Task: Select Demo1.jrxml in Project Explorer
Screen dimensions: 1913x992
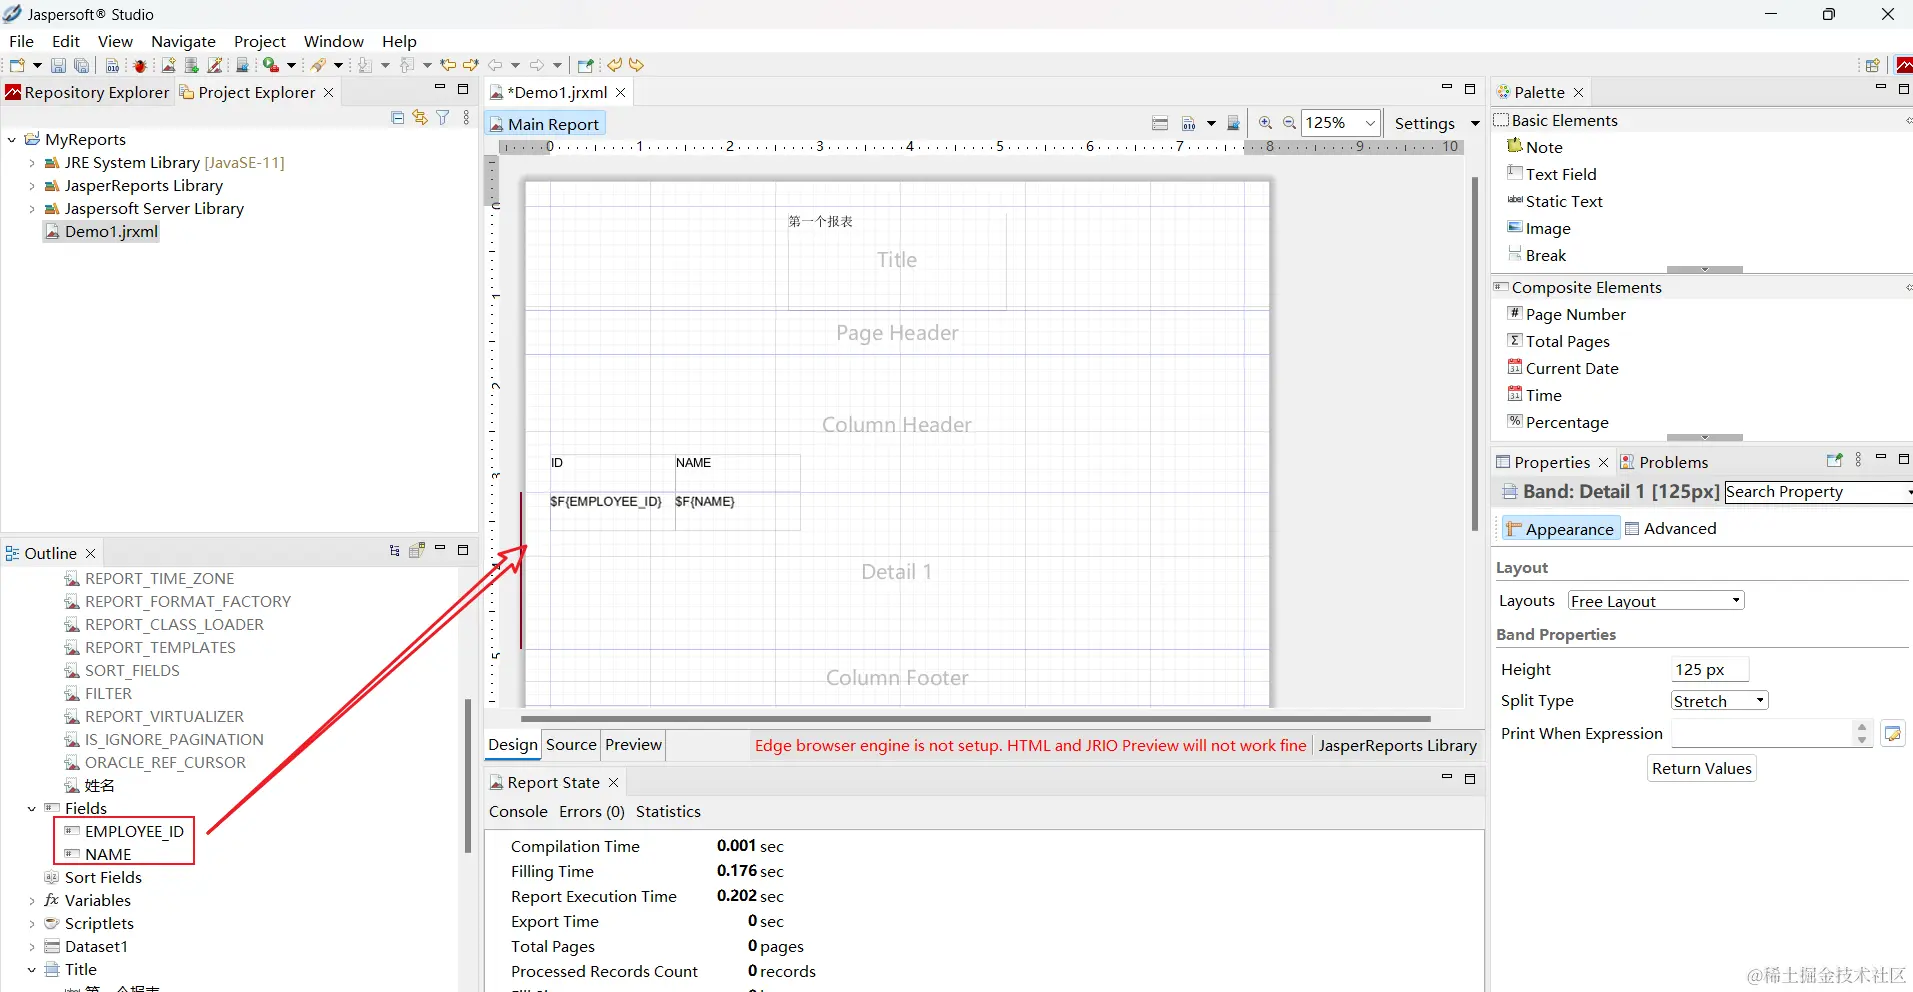Action: (101, 232)
